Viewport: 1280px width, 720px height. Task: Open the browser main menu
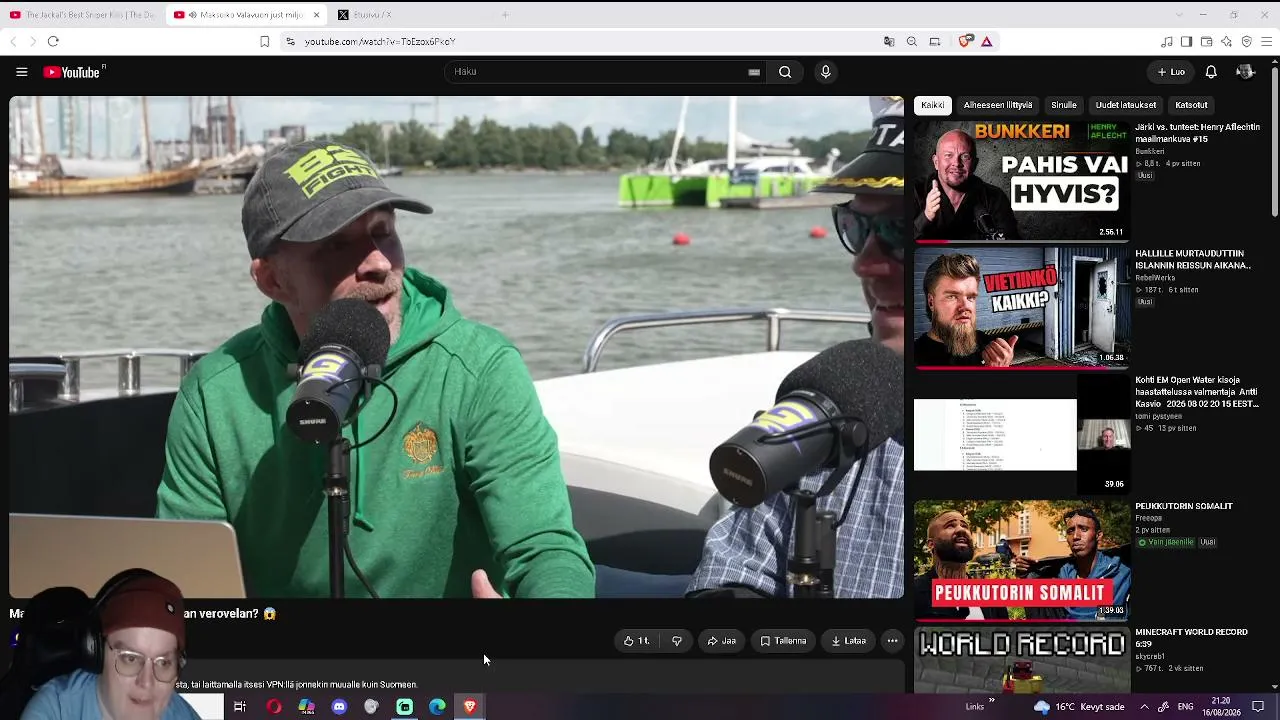[1266, 41]
